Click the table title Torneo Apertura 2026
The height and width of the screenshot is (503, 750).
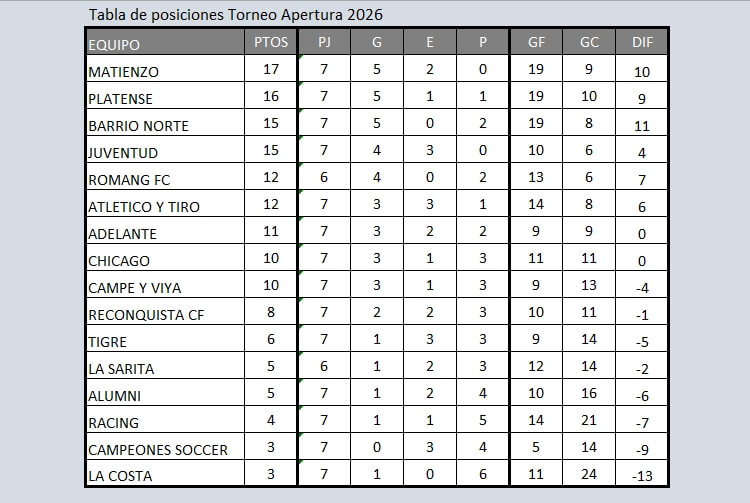pos(235,15)
